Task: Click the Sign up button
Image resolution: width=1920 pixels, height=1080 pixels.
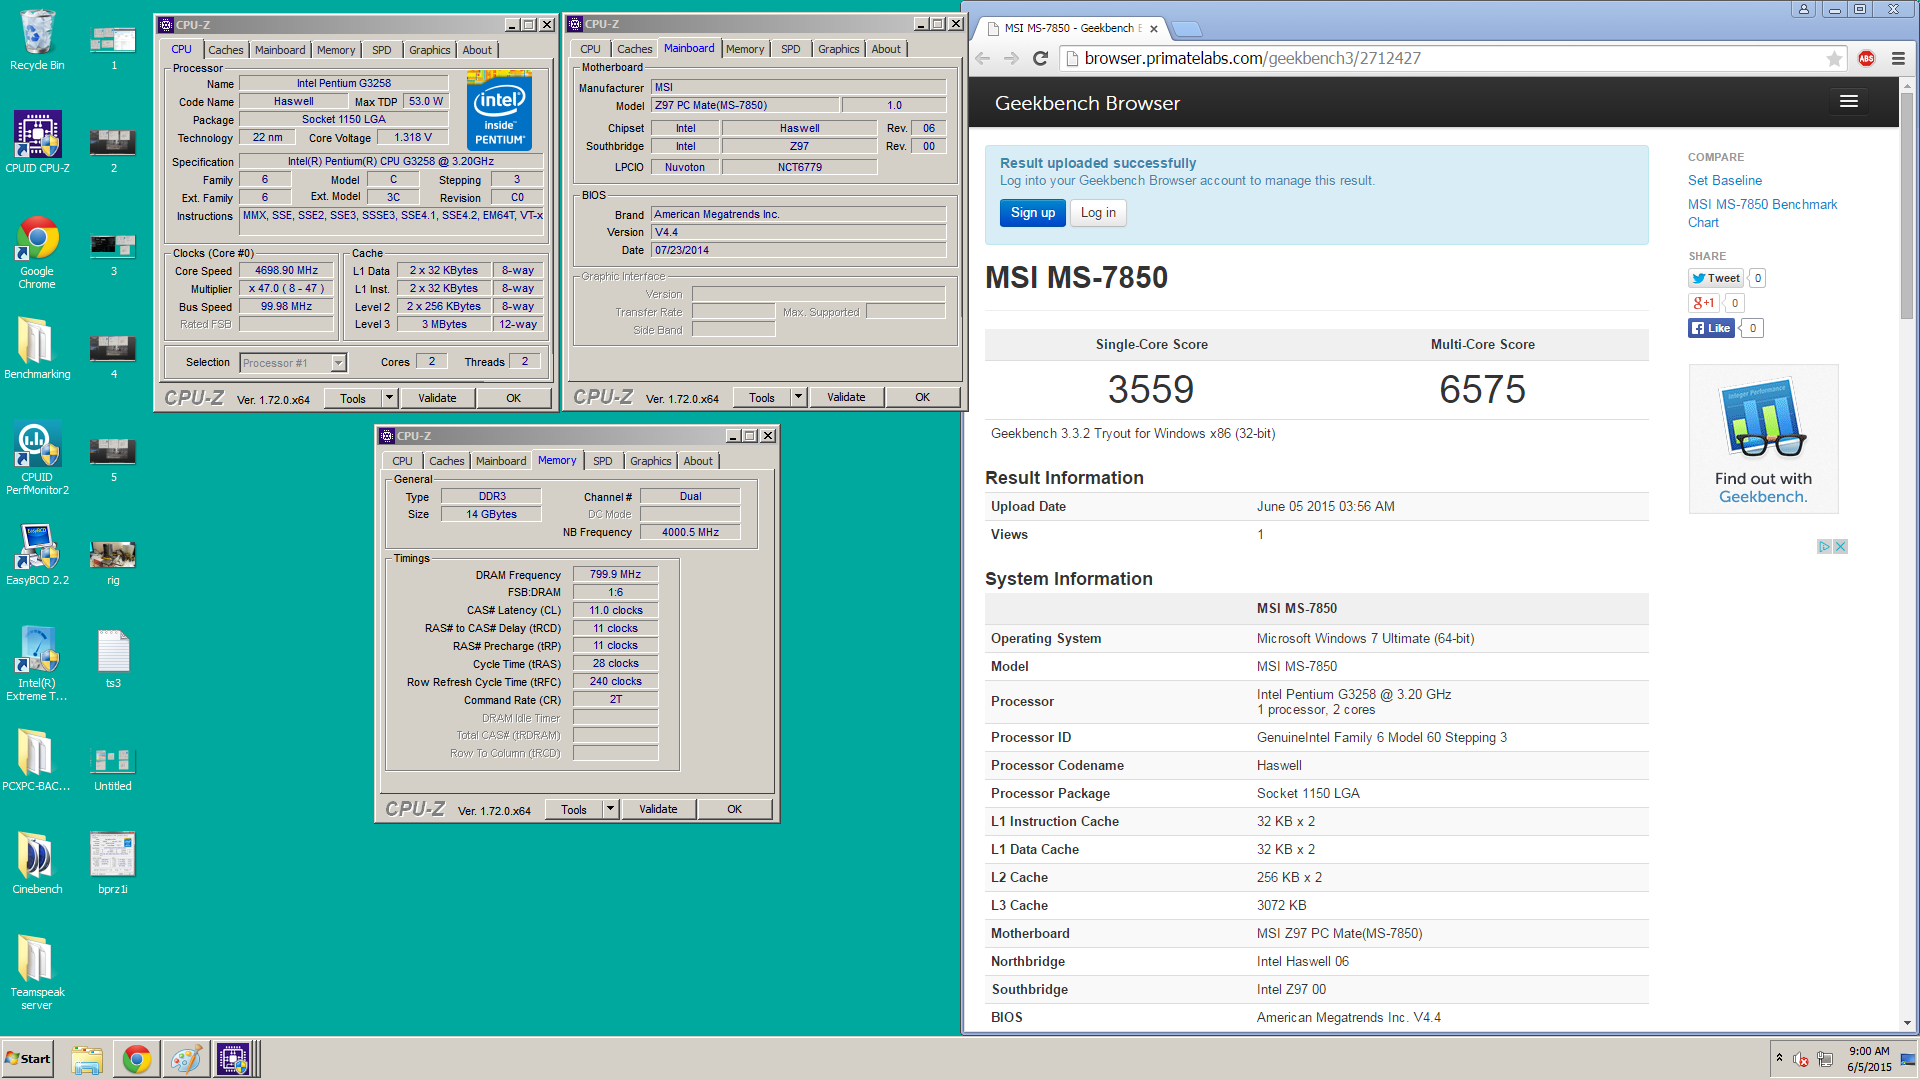Action: (x=1032, y=212)
